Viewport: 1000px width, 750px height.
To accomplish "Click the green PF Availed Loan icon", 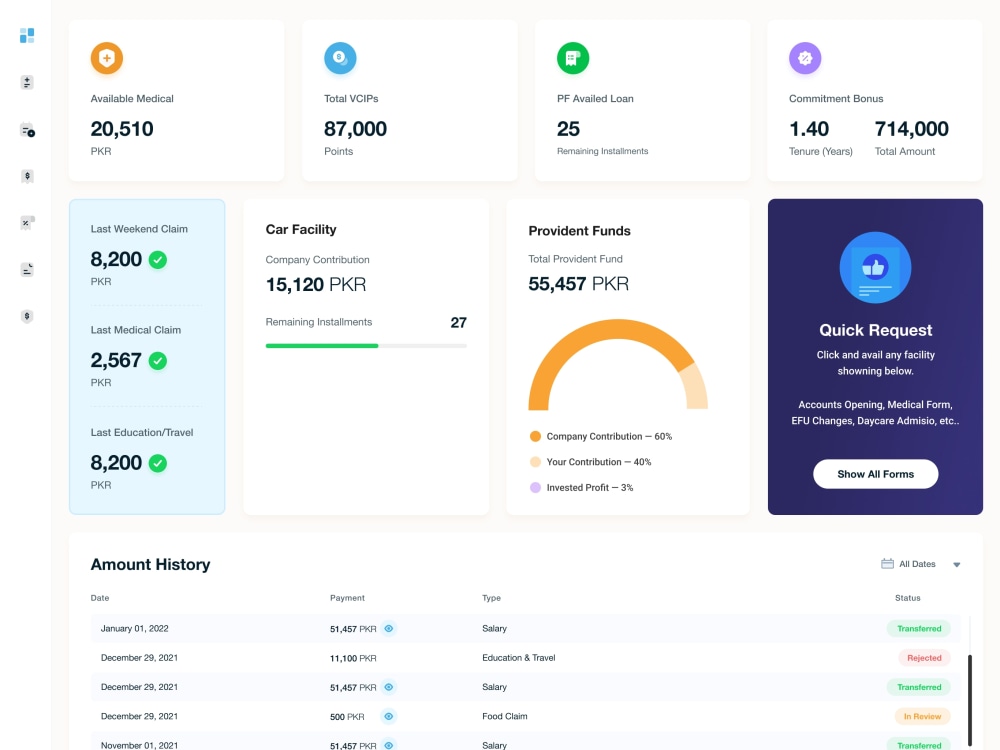I will pos(573,58).
